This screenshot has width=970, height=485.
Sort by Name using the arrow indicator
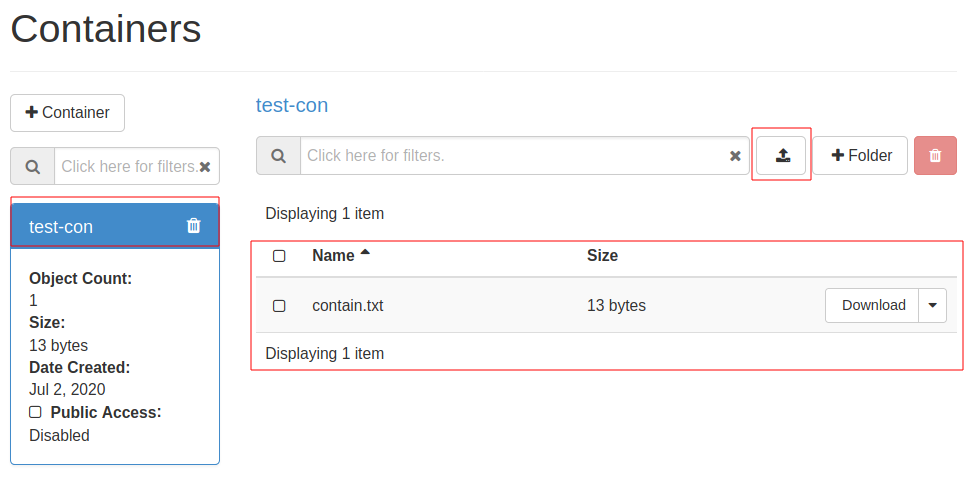[365, 252]
